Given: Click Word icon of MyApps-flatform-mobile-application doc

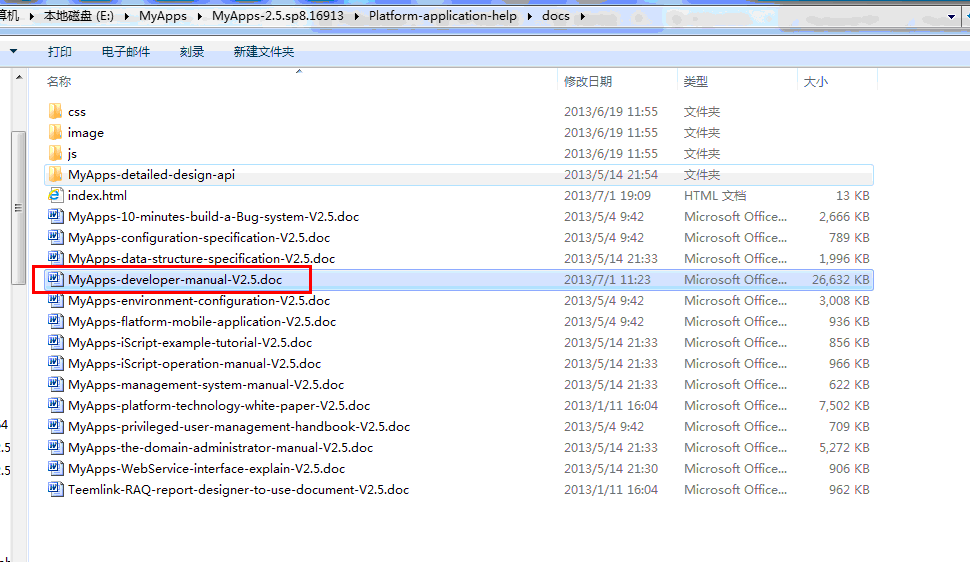Looking at the screenshot, I should (56, 322).
